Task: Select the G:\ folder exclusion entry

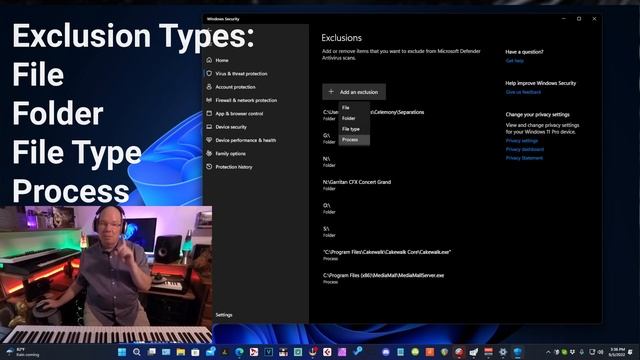Action: [329, 138]
